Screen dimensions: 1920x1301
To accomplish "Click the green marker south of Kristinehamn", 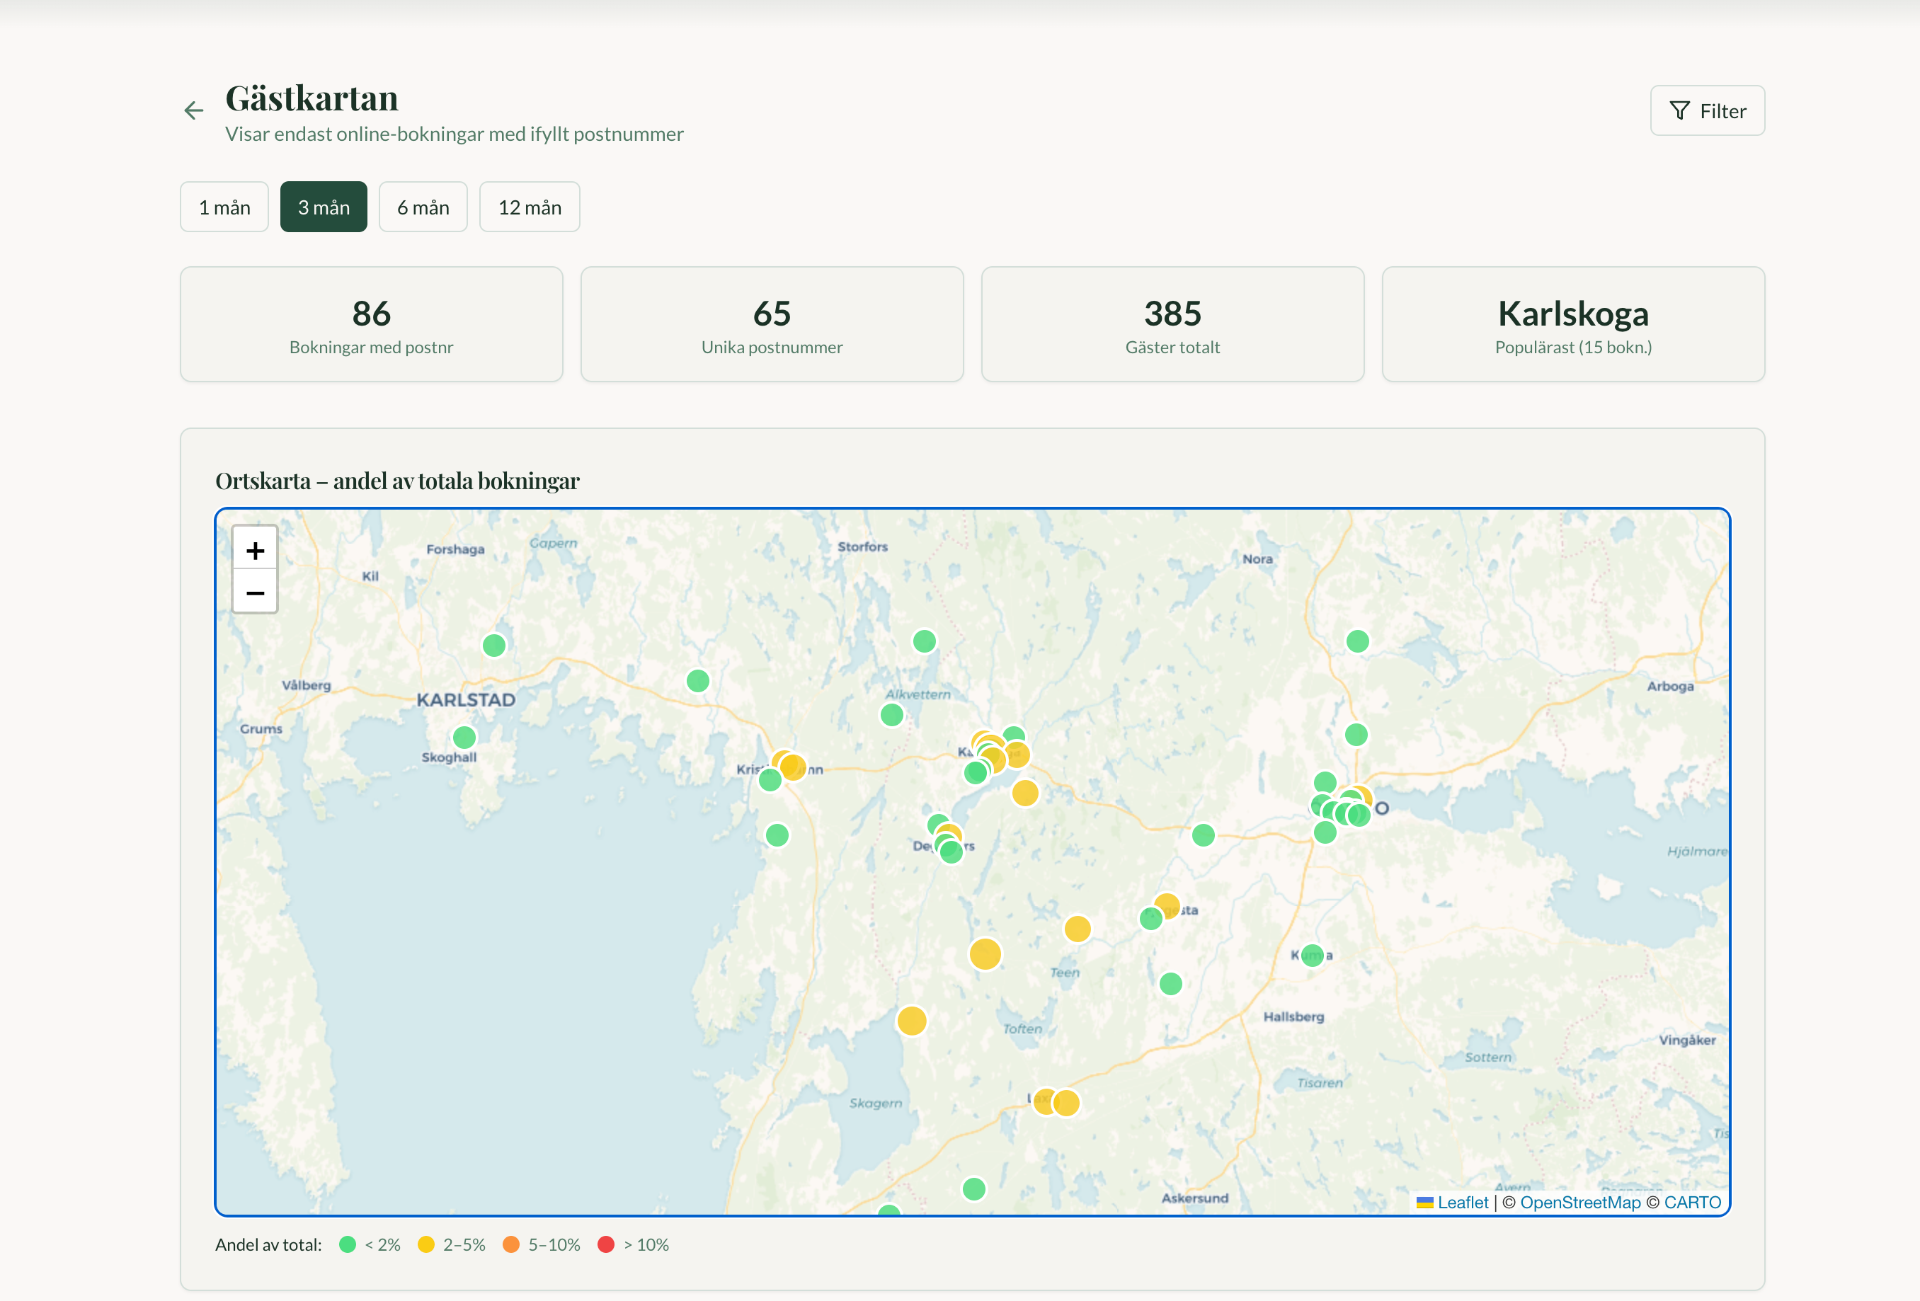I will click(777, 835).
